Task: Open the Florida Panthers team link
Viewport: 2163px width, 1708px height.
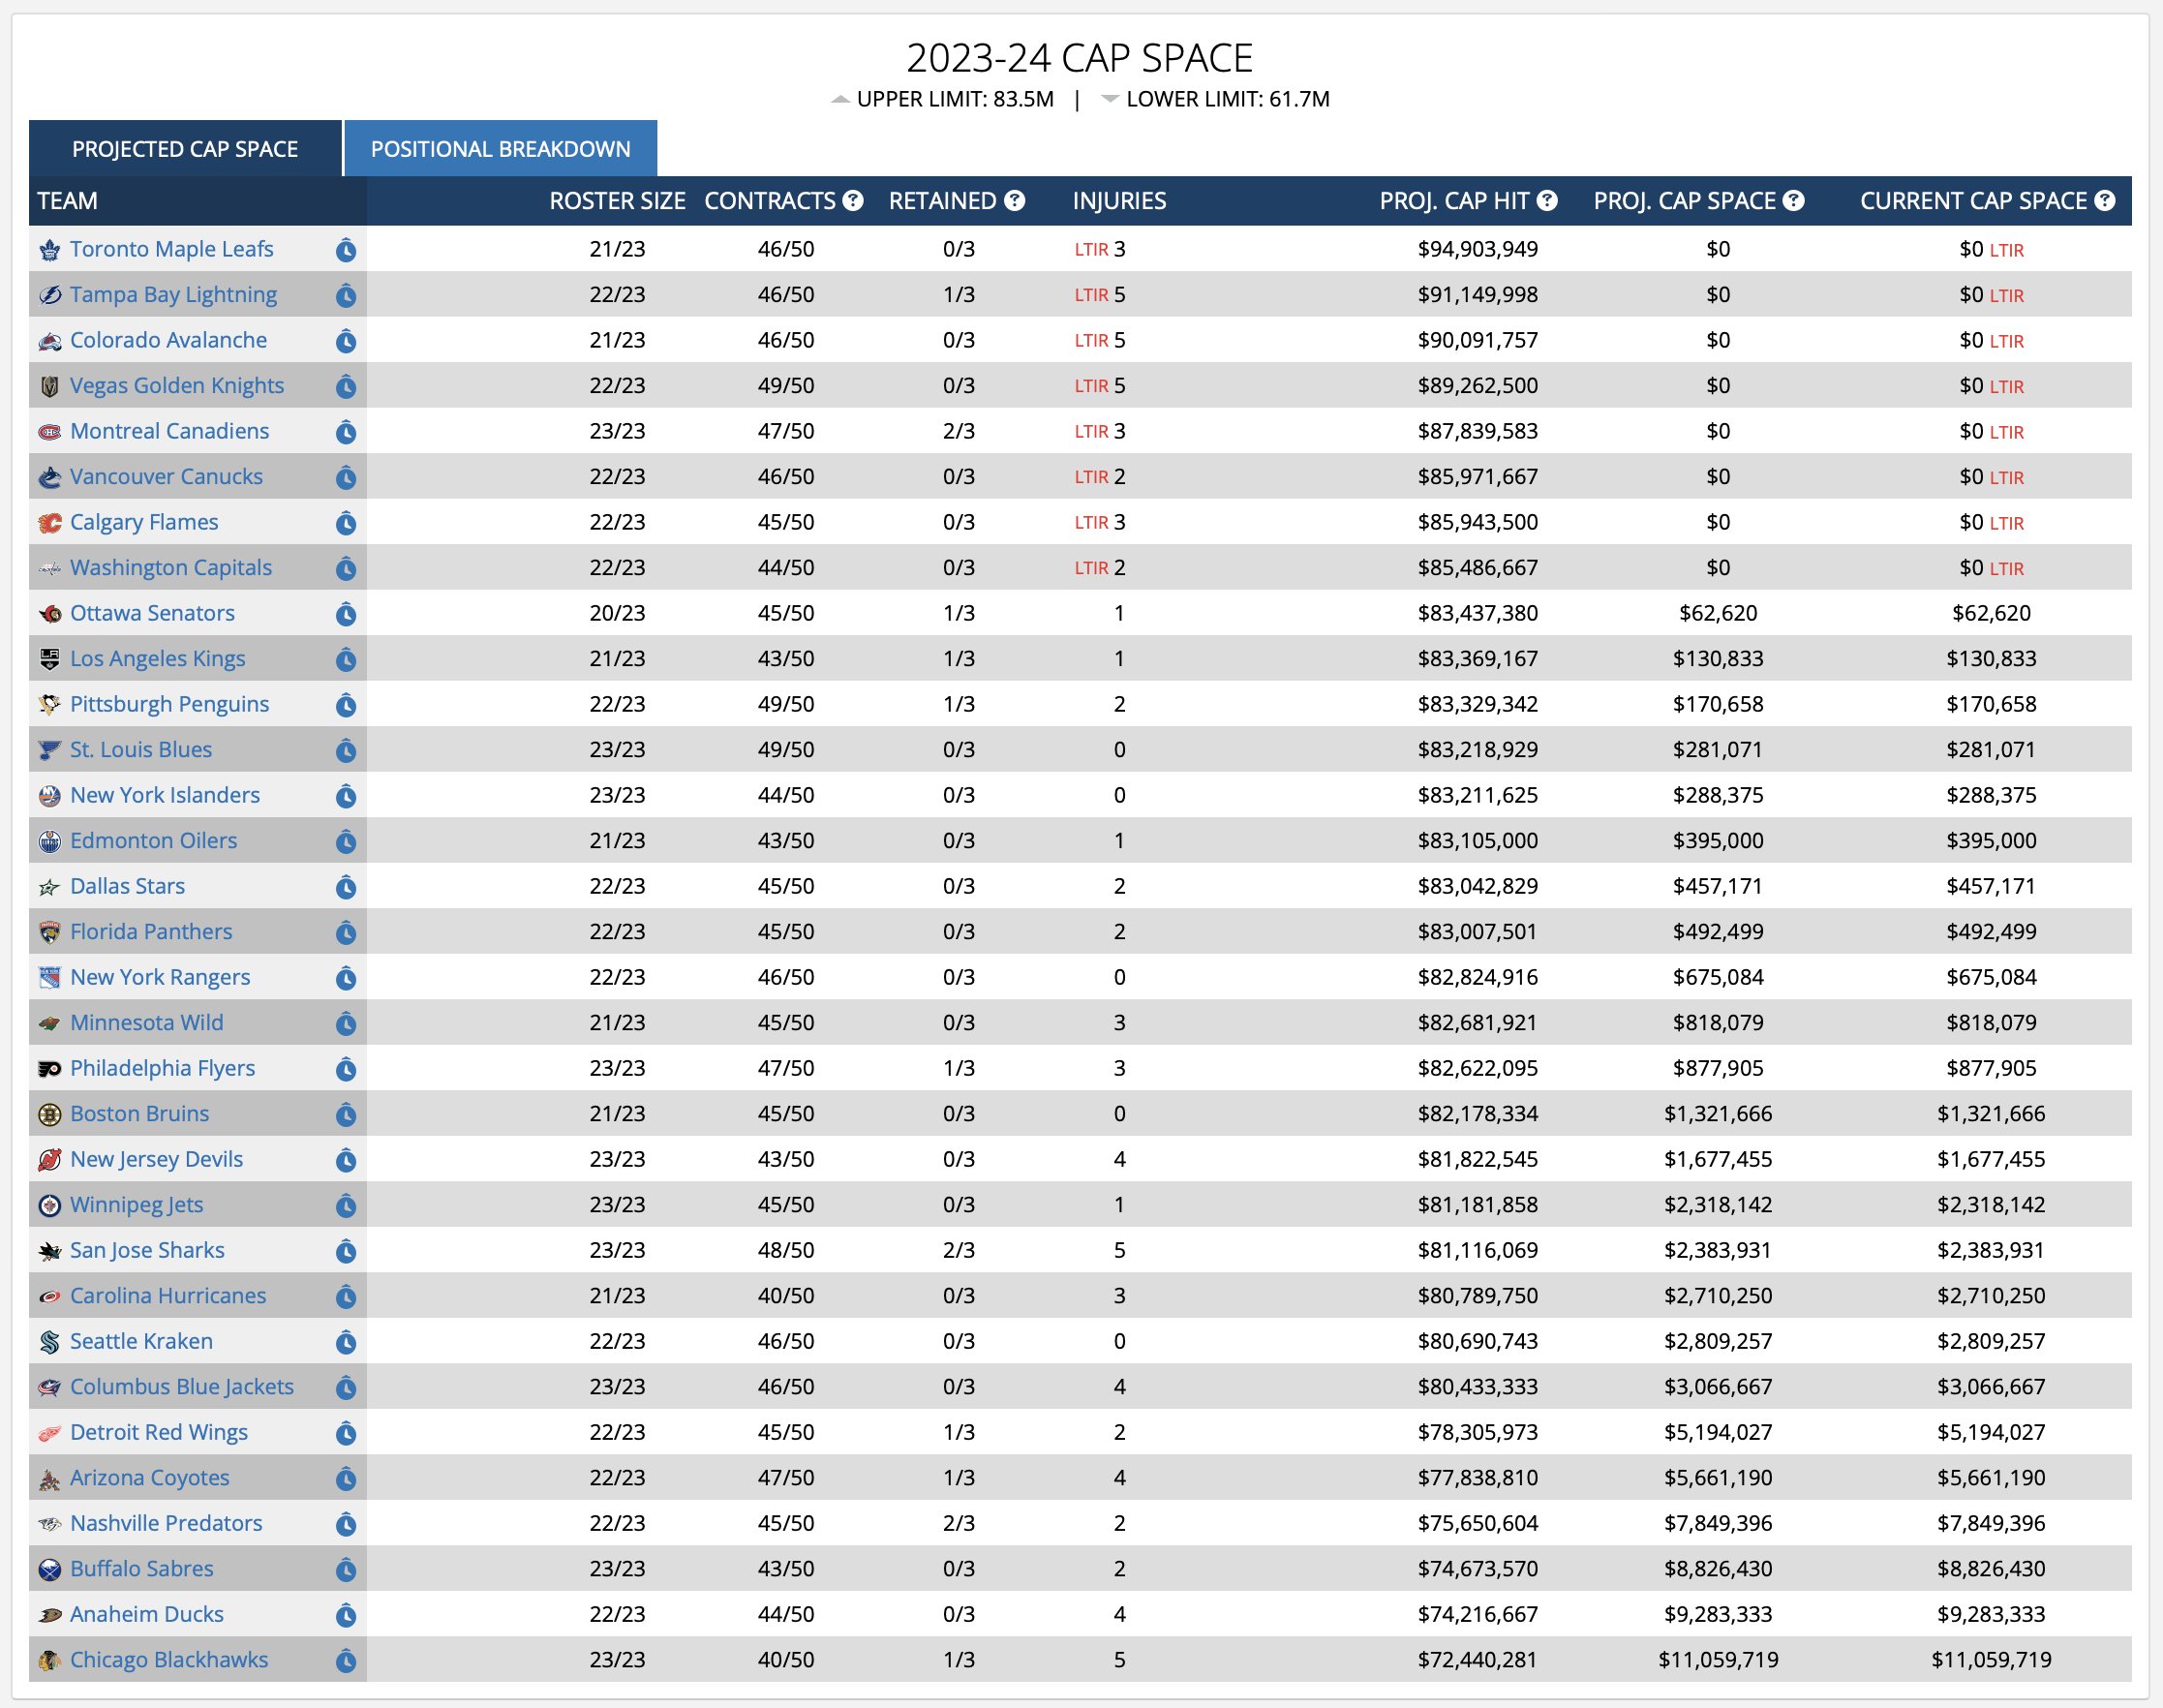Action: coord(151,932)
